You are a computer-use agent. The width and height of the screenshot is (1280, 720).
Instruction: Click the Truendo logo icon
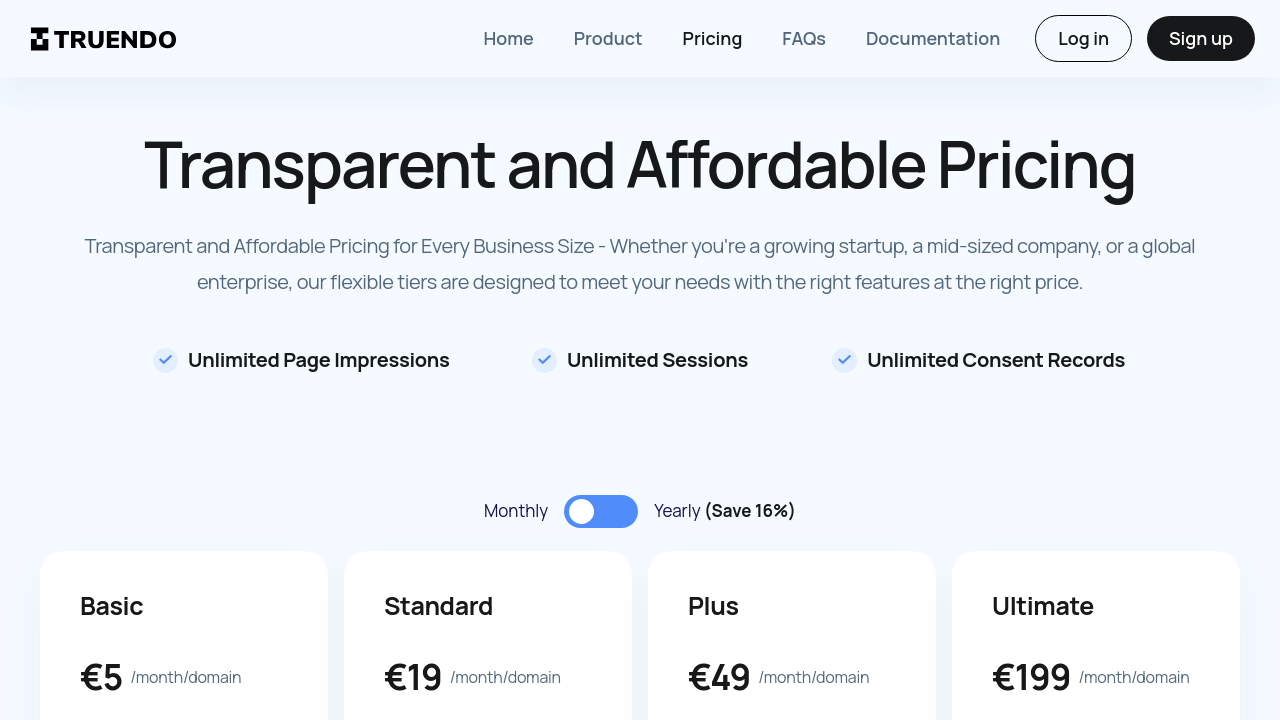(40, 39)
